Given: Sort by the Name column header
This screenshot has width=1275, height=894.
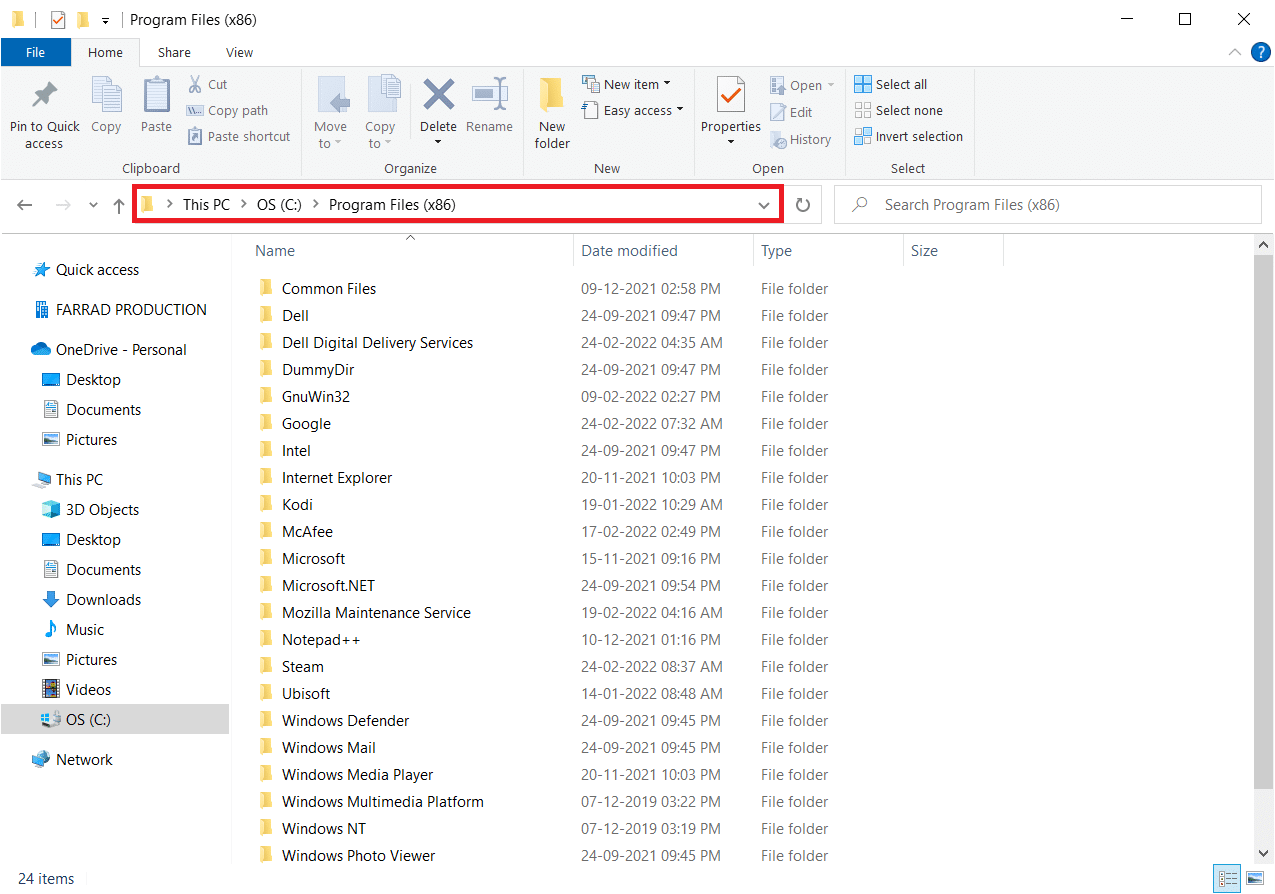Looking at the screenshot, I should tap(410, 251).
